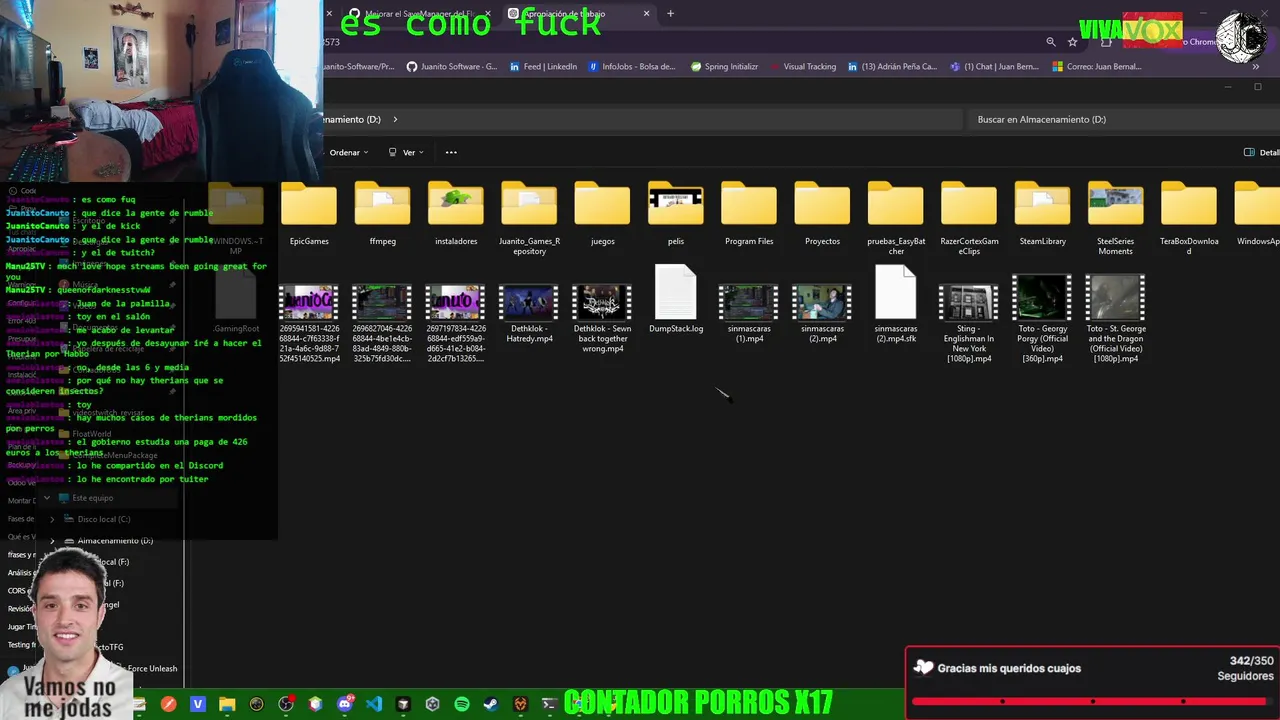Expand Disco local (C:) in the tree
This screenshot has height=720, width=1280.
[53, 519]
